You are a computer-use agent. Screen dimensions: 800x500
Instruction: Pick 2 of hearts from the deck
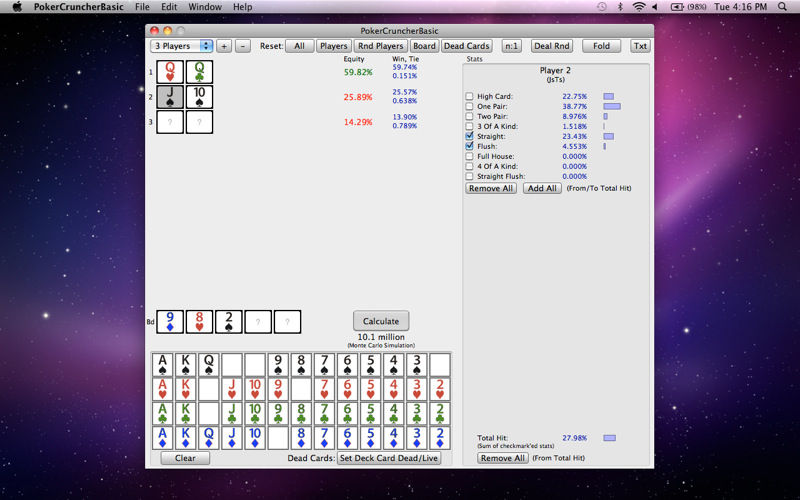pos(440,389)
